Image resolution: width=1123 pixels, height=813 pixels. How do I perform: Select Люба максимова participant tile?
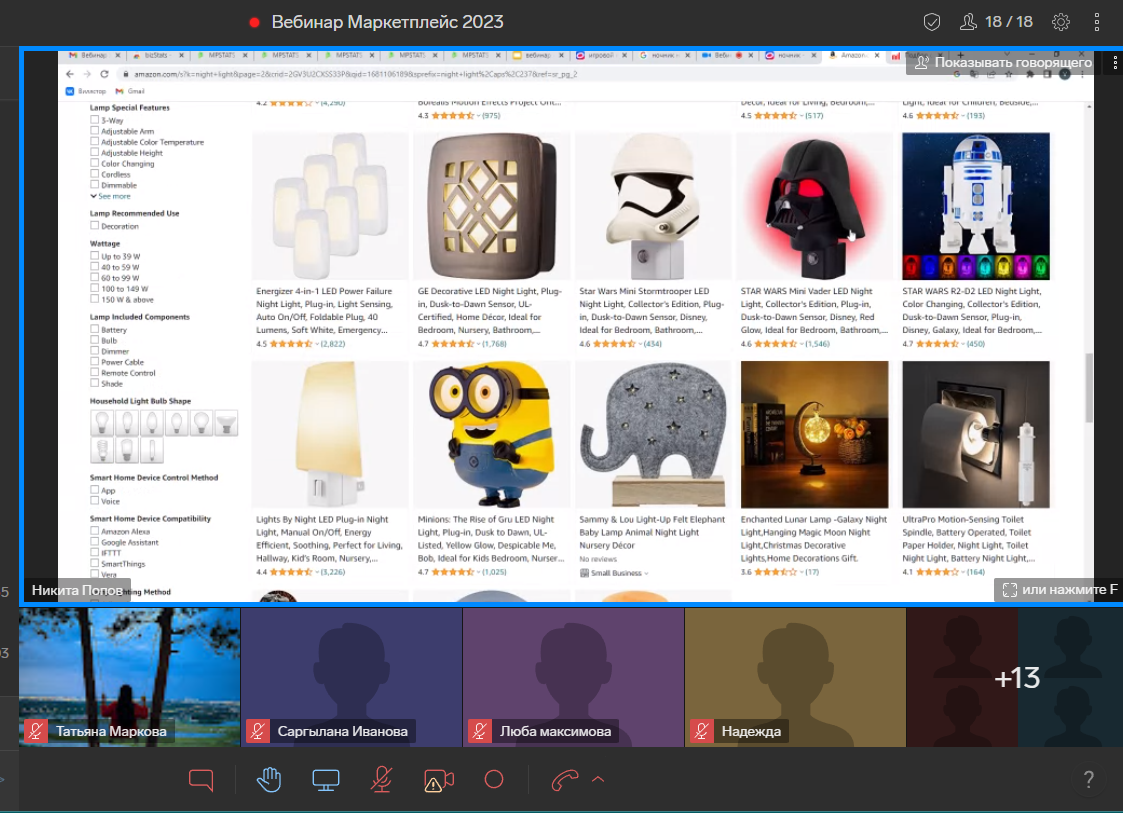click(x=574, y=678)
